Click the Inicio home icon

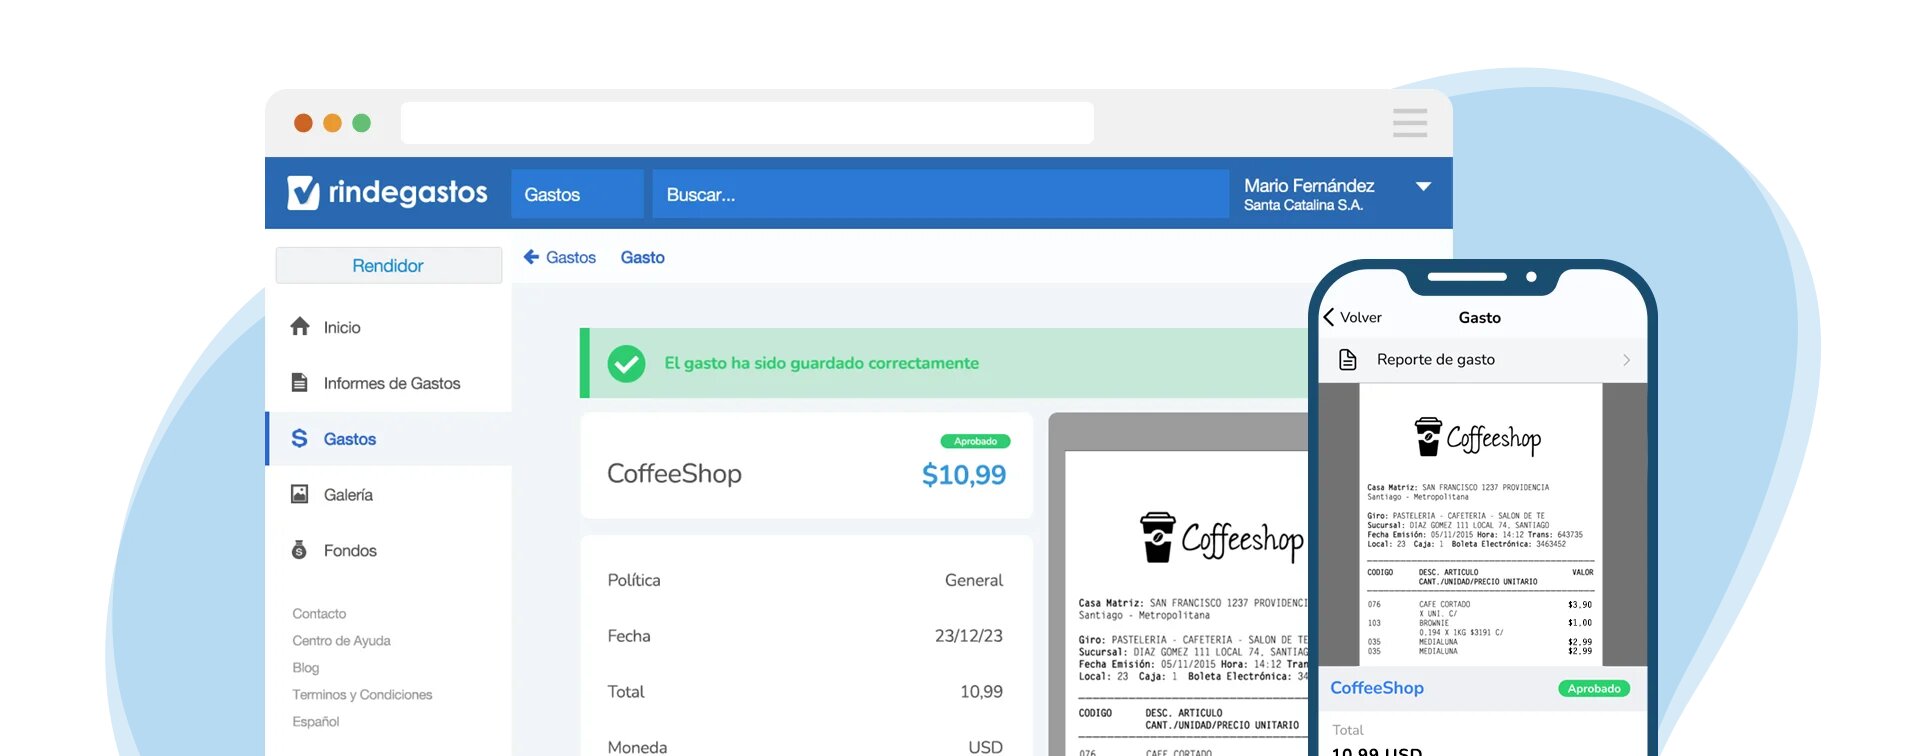(x=300, y=327)
